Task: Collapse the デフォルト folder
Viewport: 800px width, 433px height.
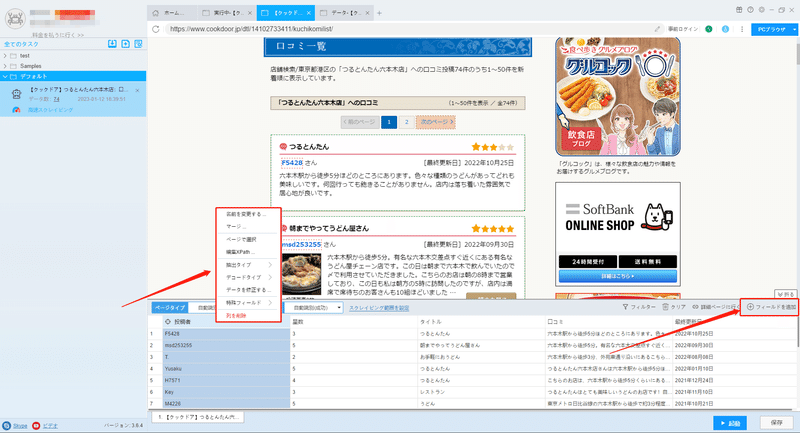Action: 5,77
